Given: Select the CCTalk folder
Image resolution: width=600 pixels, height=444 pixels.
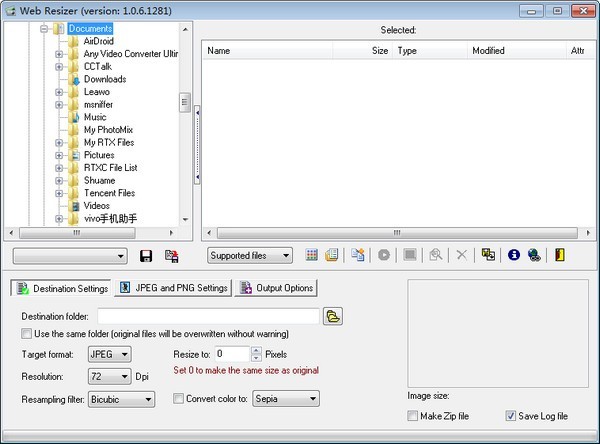Looking at the screenshot, I should point(98,67).
